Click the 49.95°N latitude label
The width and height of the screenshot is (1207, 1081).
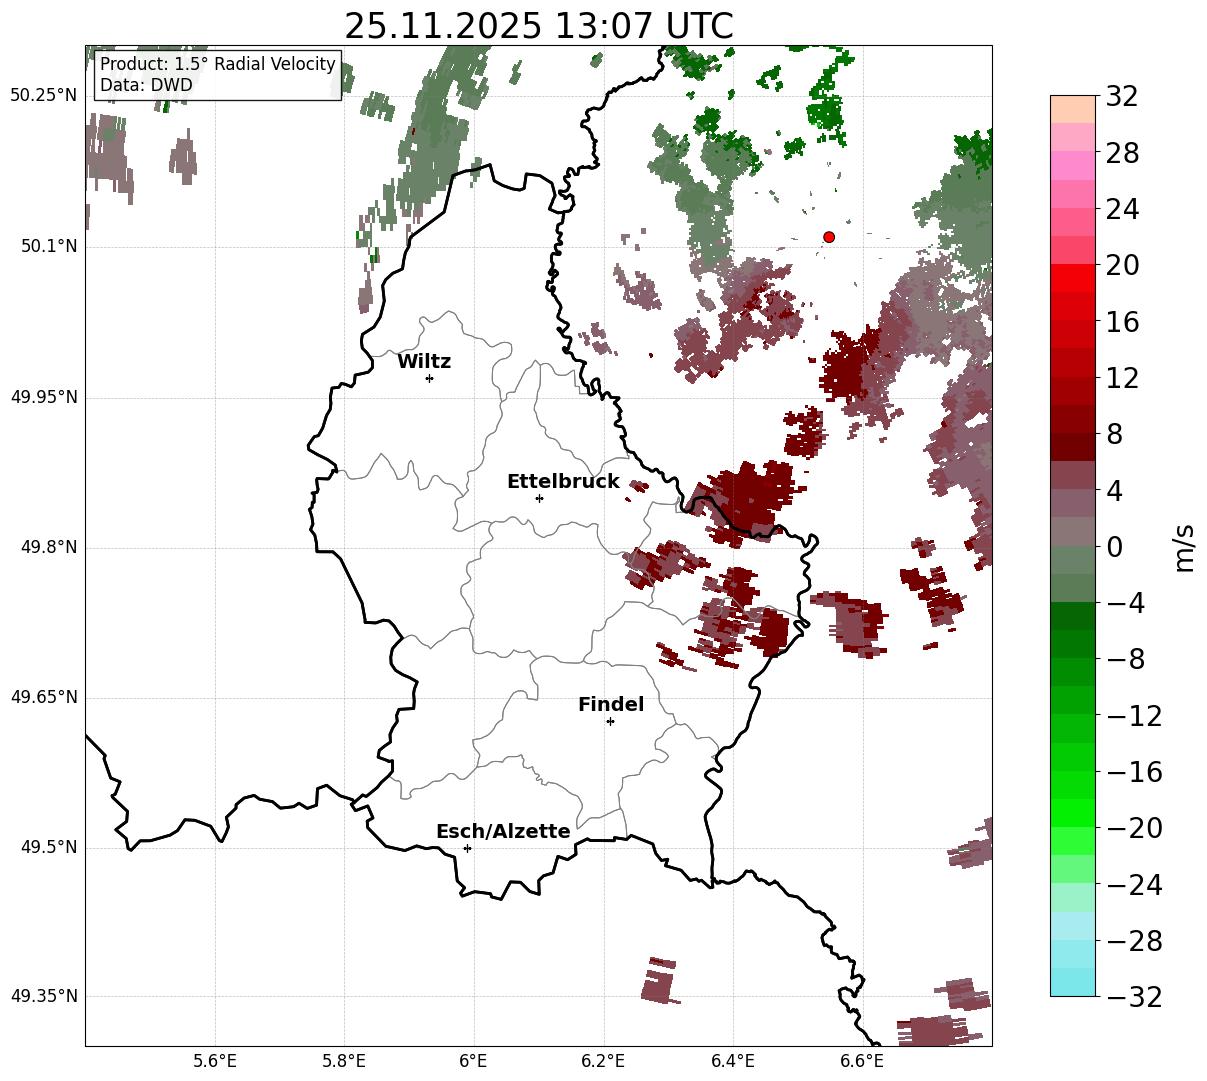44,397
